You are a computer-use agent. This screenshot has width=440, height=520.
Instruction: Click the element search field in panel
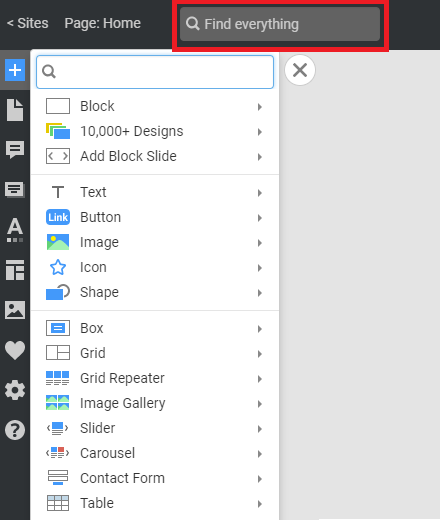[155, 72]
